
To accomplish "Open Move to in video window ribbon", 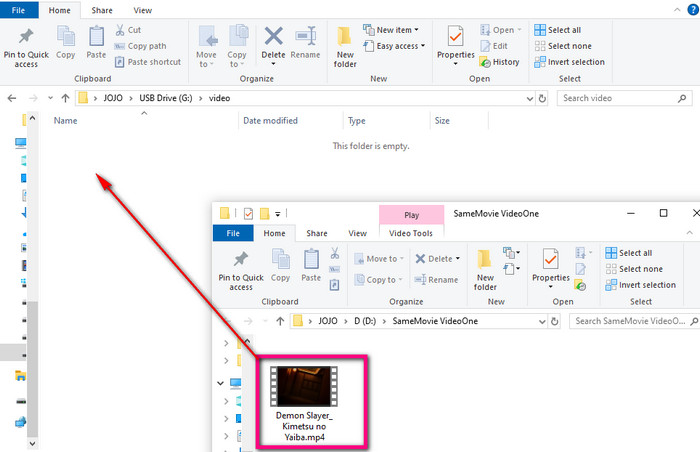I will (x=206, y=46).
